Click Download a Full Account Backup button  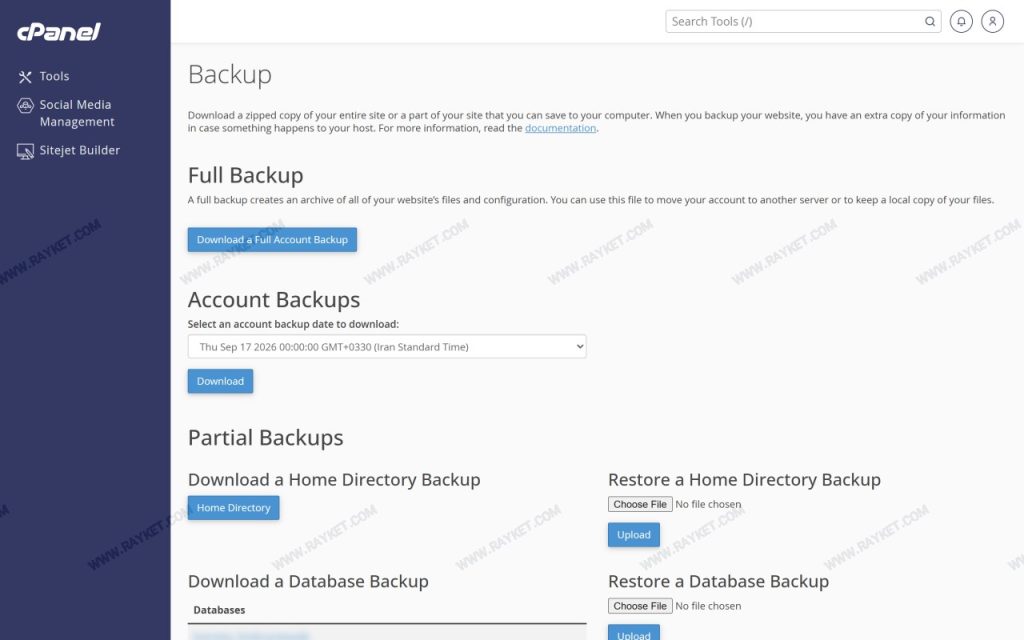pos(272,240)
